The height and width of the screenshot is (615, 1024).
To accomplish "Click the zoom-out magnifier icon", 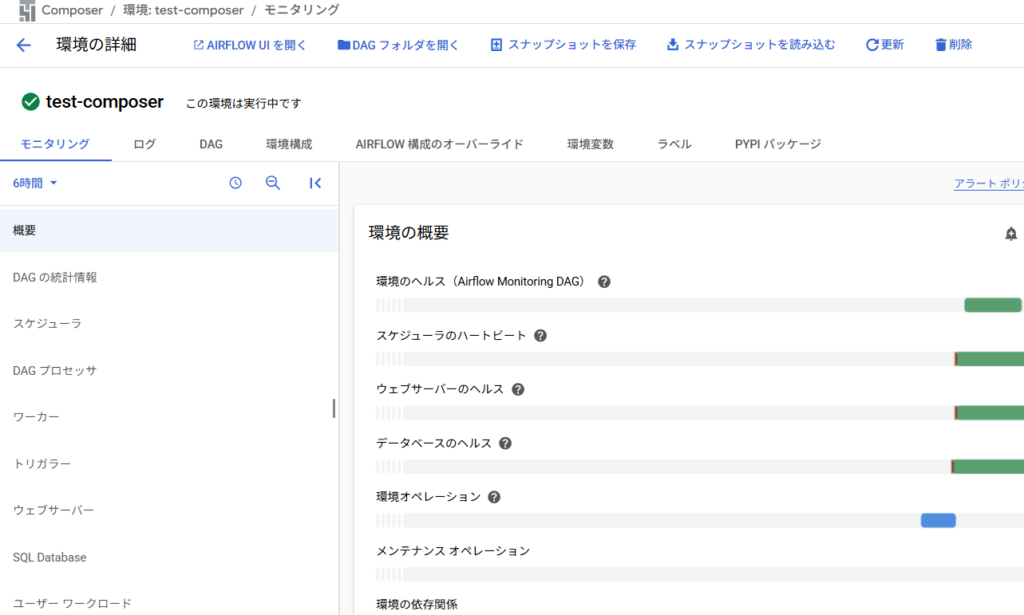I will 273,183.
